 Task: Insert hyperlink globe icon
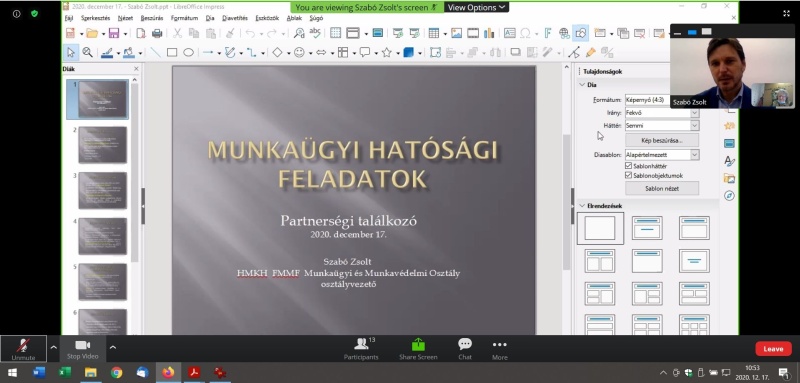coord(564,33)
